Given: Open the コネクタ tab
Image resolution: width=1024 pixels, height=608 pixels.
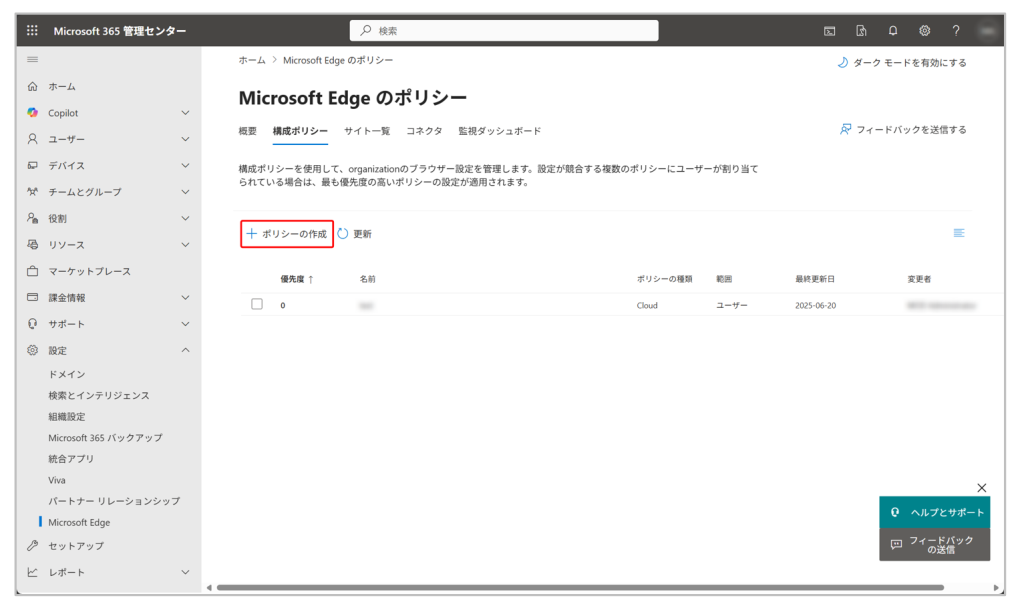Looking at the screenshot, I should pos(424,131).
